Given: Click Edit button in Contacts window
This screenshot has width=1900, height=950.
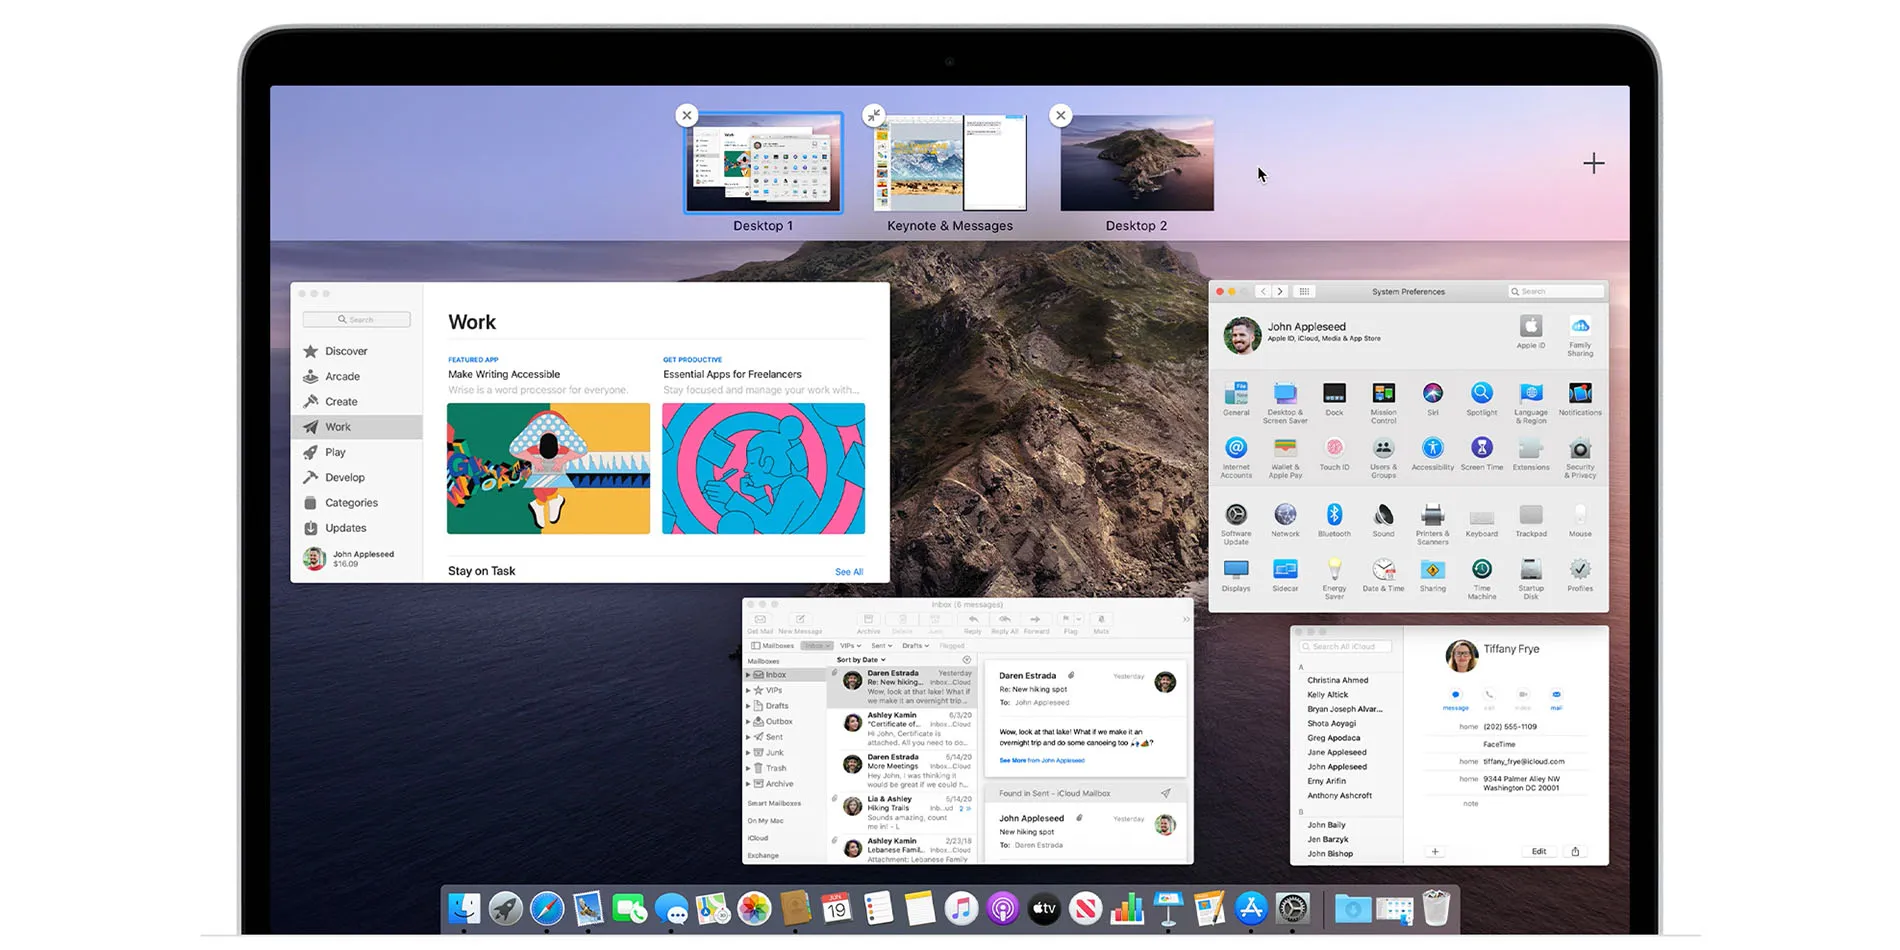Looking at the screenshot, I should tap(1539, 852).
